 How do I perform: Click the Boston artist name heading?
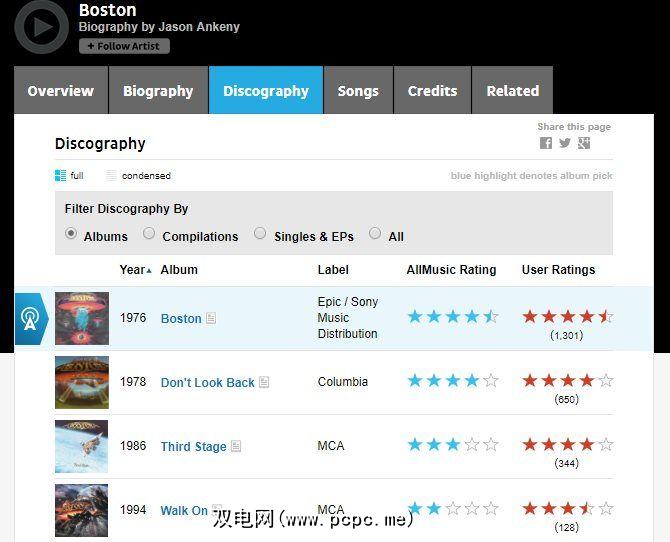(108, 9)
